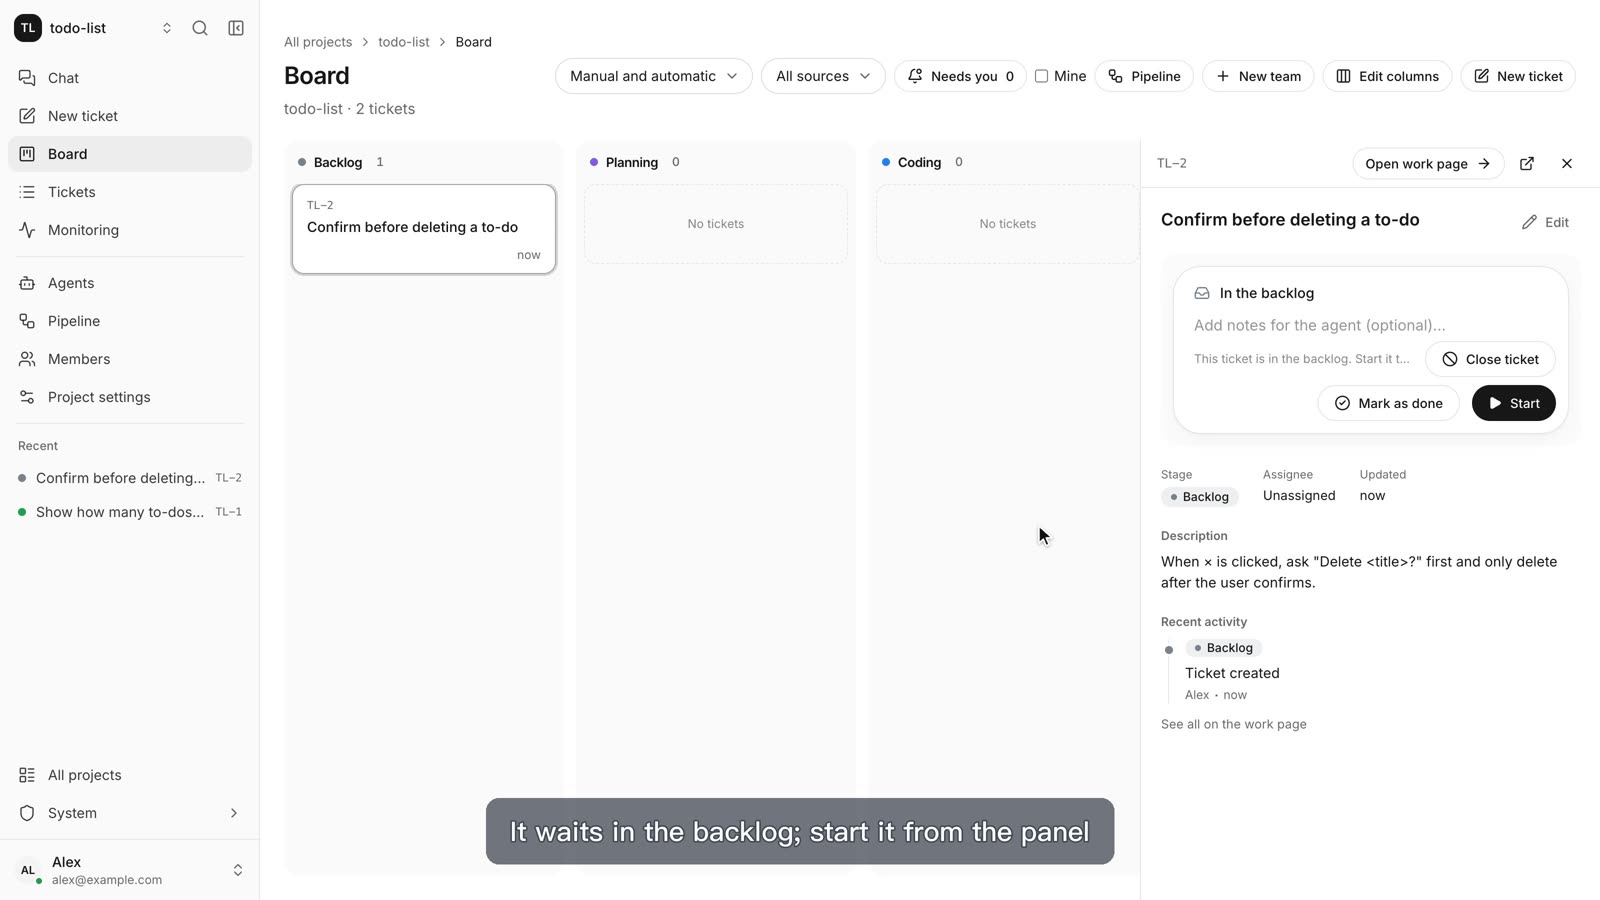Click the Pipeline button in the toolbar
Screen dimensions: 1600x900
point(1144,76)
